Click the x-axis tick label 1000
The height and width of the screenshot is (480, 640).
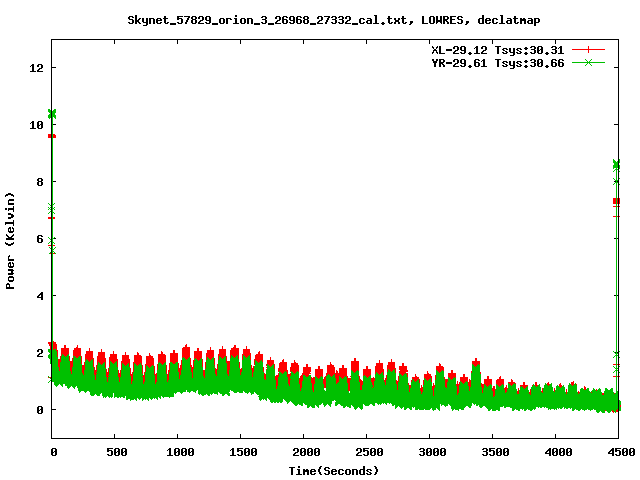point(180,452)
